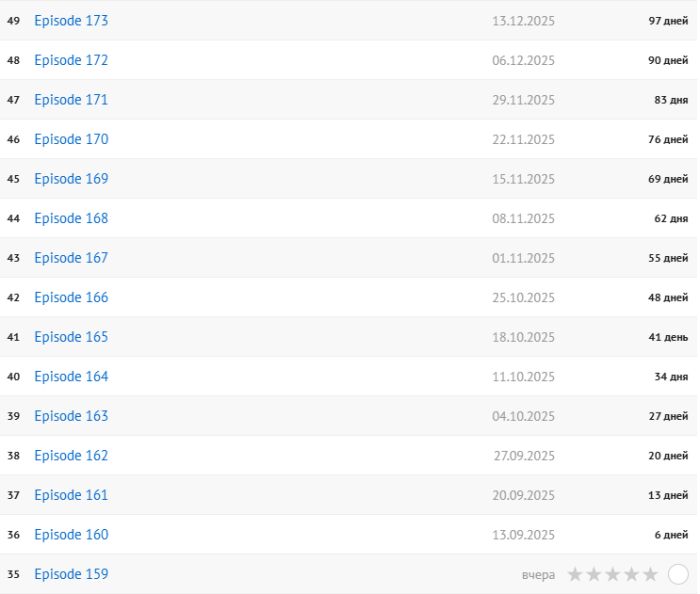The width and height of the screenshot is (700, 594).
Task: Click the '41 день' countdown
Action: pyautogui.click(x=668, y=337)
